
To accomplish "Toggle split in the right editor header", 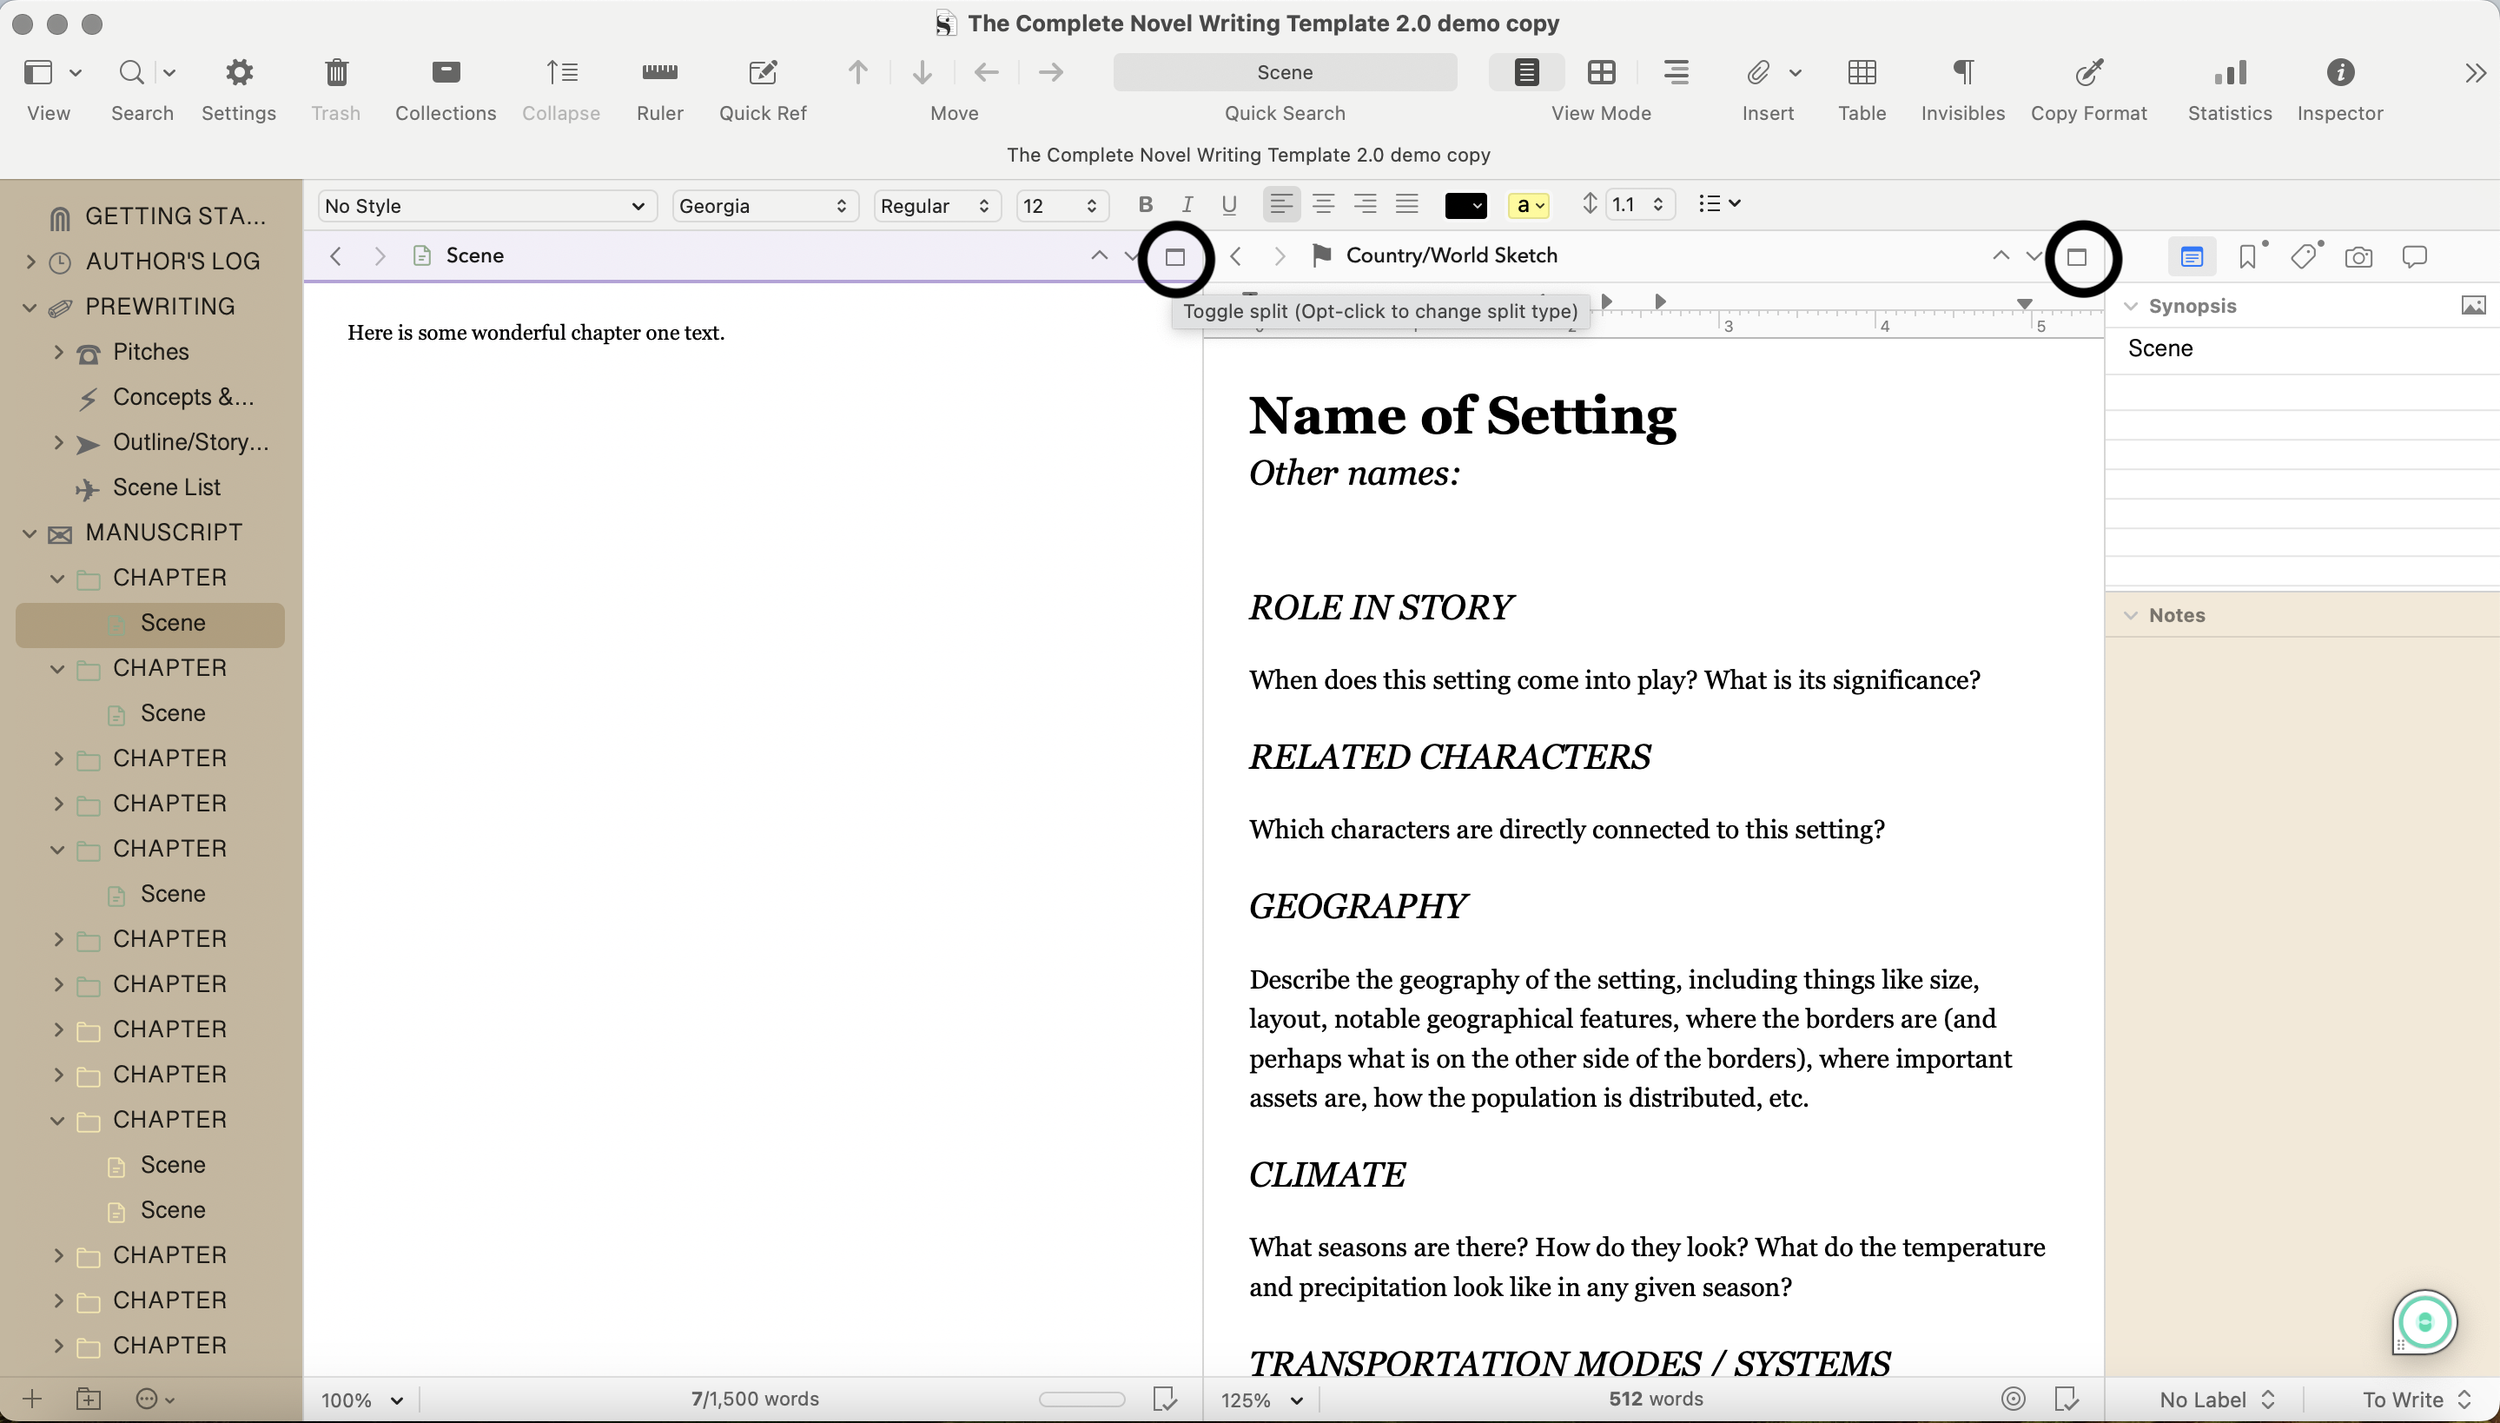I will click(2080, 257).
